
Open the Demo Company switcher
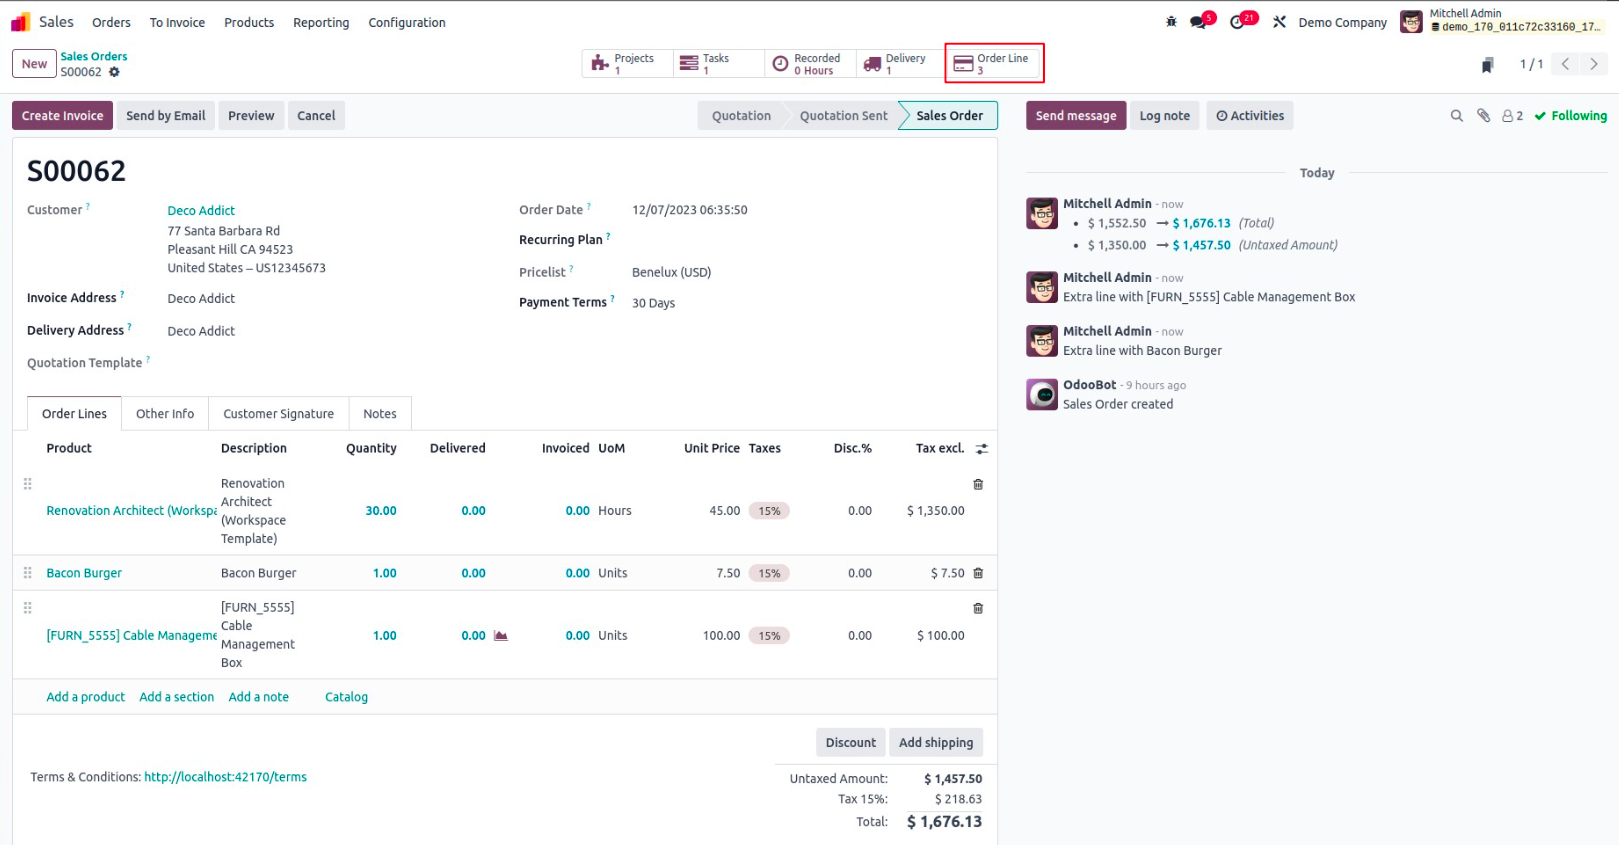(1343, 22)
